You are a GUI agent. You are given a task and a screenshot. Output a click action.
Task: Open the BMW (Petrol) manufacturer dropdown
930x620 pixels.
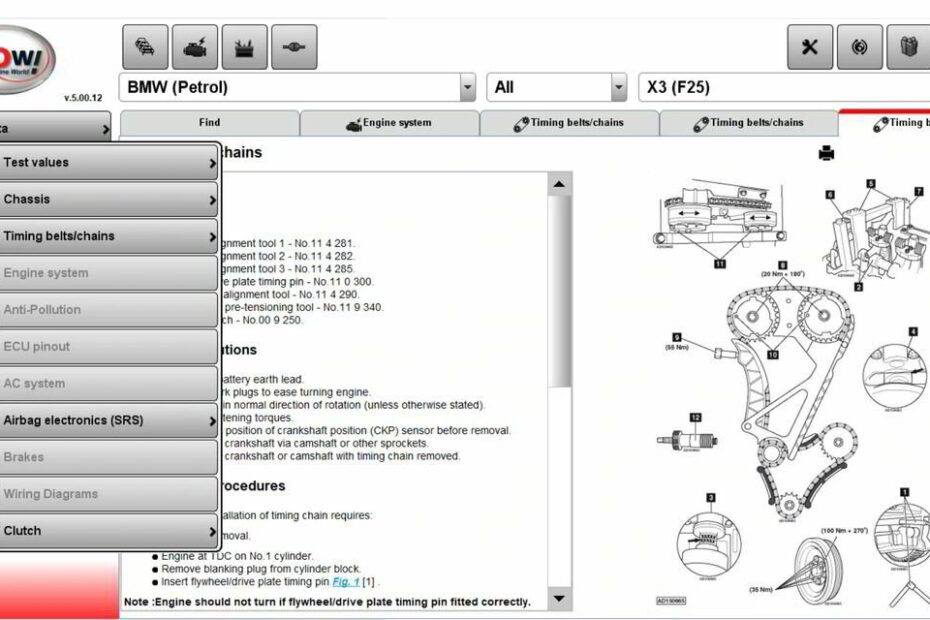pos(298,88)
